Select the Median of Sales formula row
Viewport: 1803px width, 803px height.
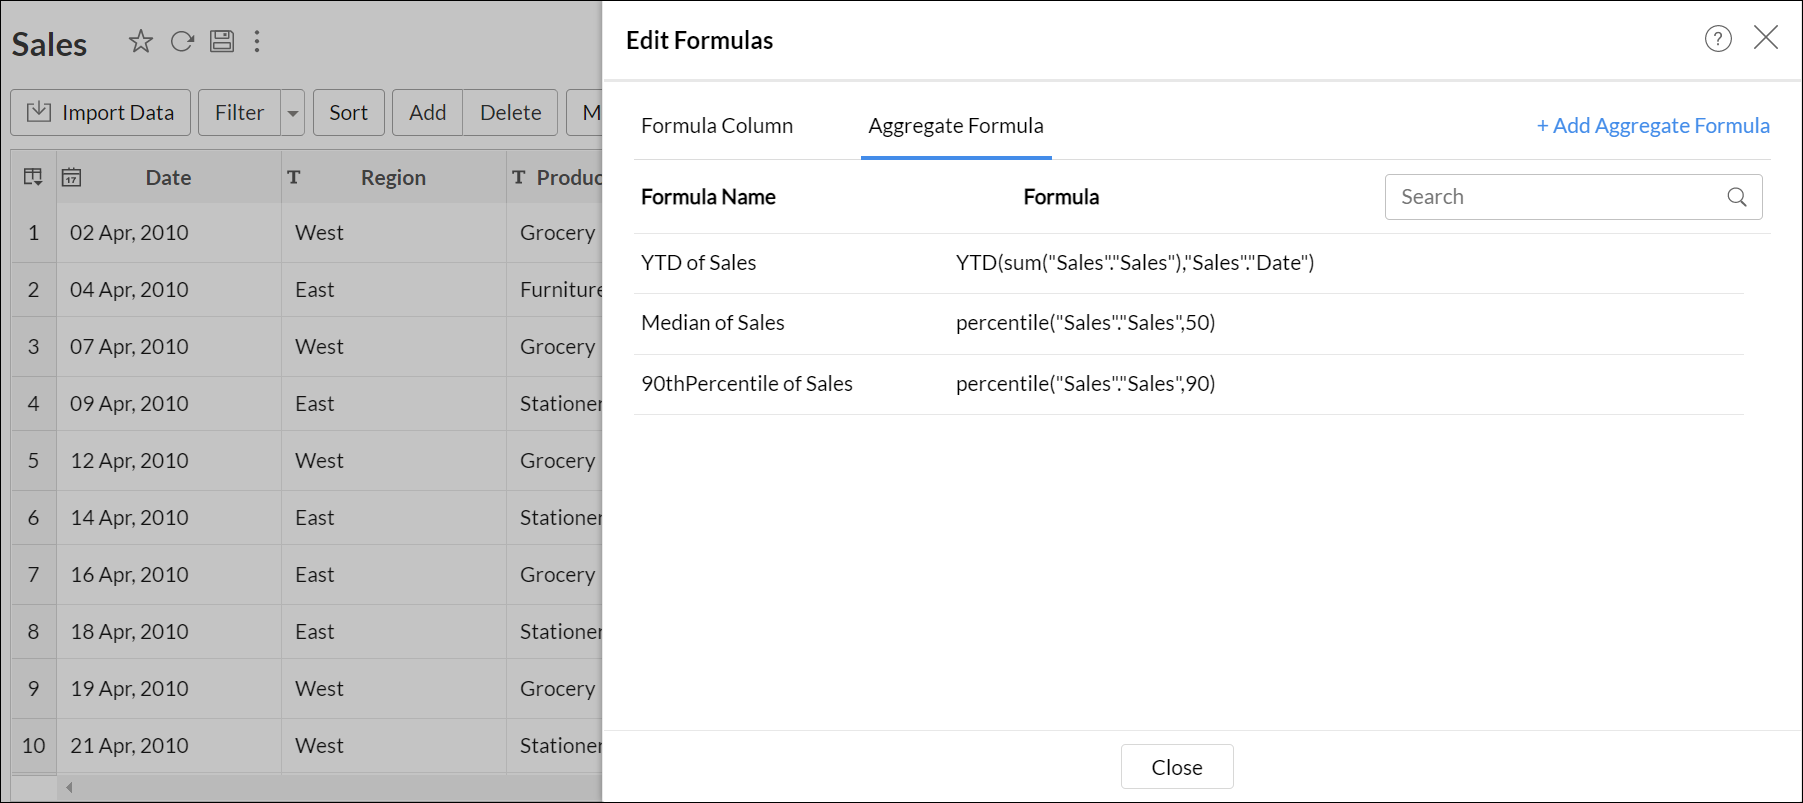coord(713,323)
